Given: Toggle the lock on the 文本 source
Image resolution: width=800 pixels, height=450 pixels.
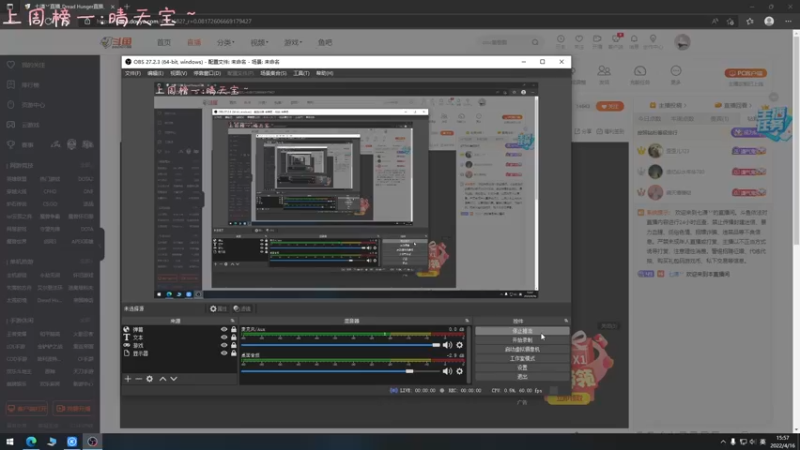Looking at the screenshot, I should (x=234, y=337).
